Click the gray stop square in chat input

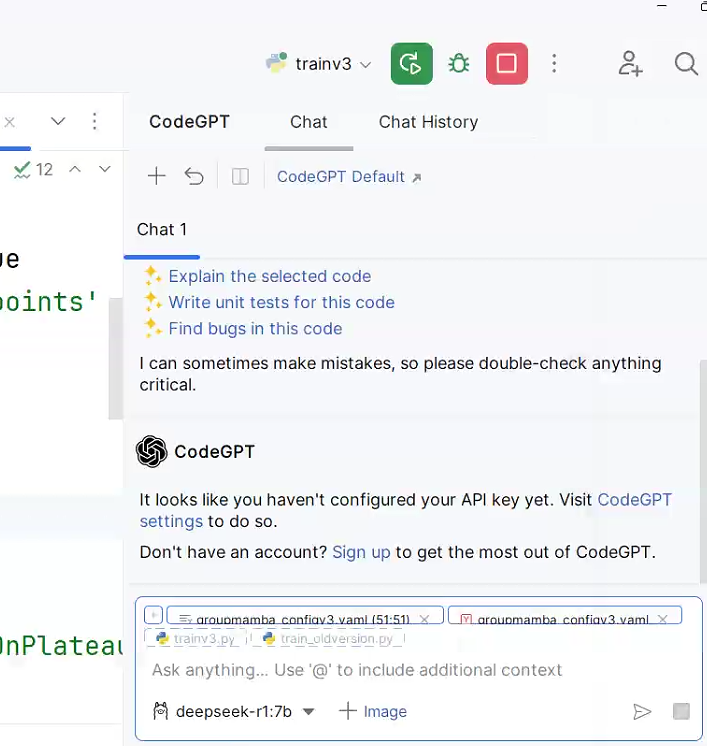(681, 712)
